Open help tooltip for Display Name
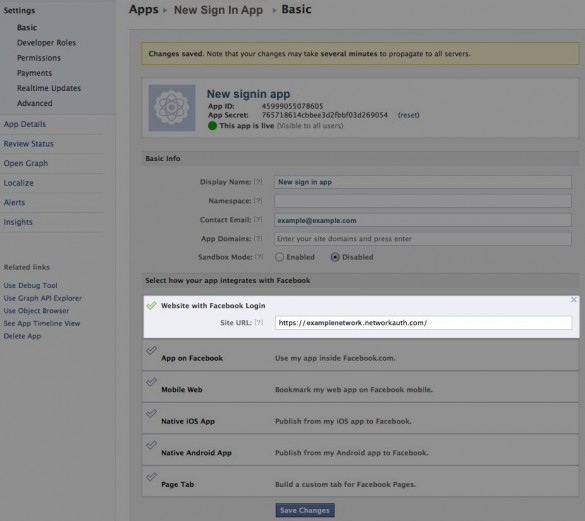The width and height of the screenshot is (585, 521). point(258,182)
